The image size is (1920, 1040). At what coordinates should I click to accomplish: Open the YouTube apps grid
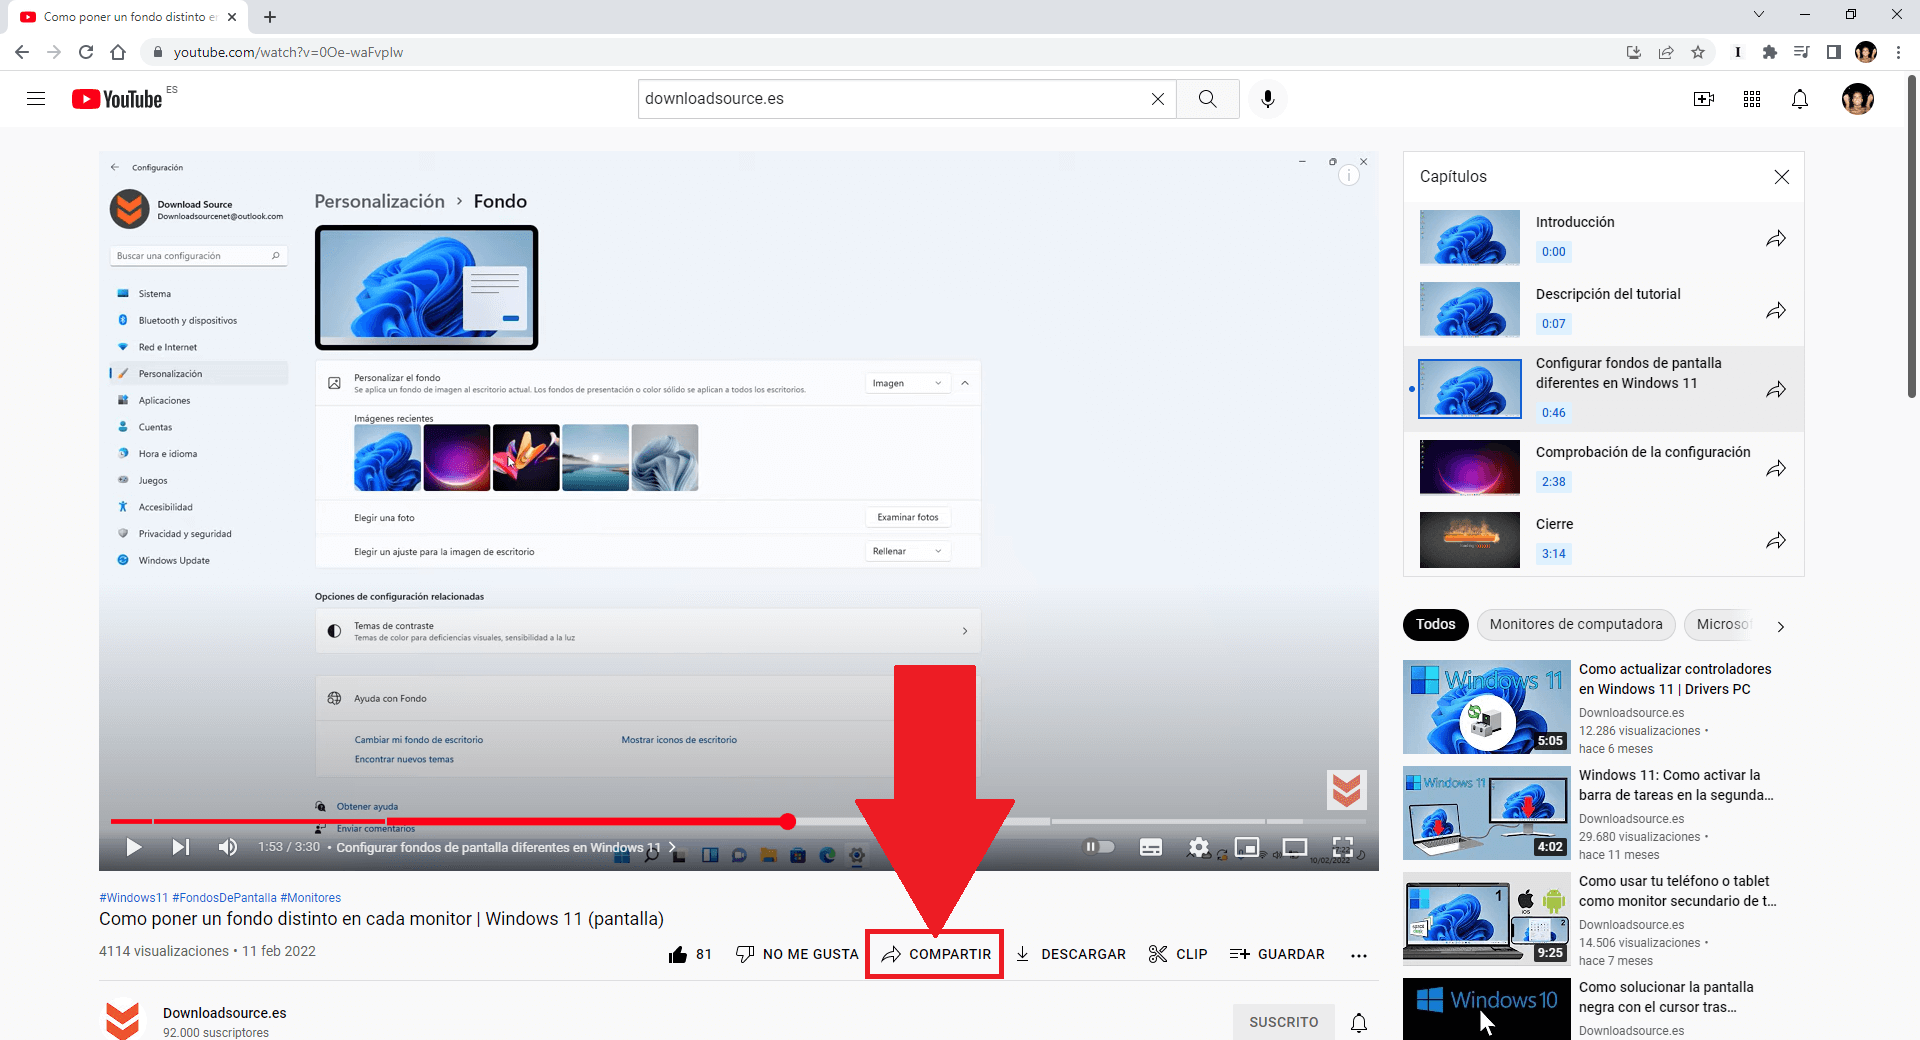click(x=1752, y=99)
